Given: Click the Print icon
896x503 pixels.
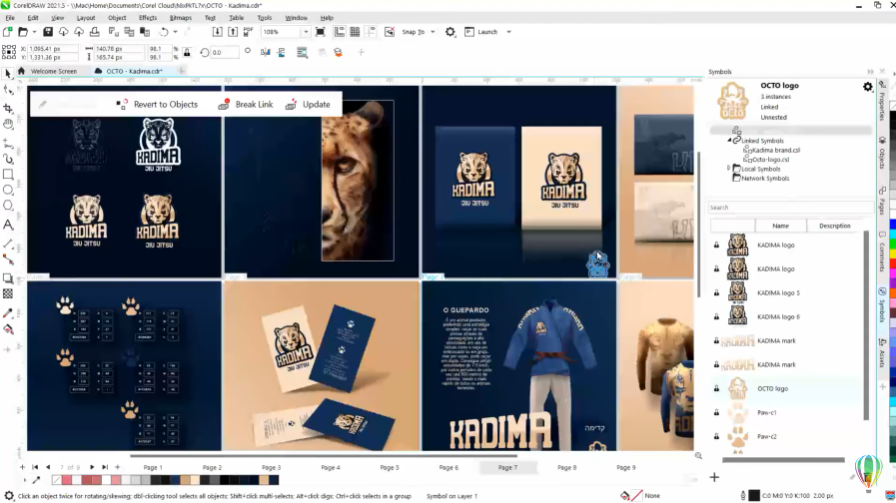Looking at the screenshot, I should coord(94,32).
